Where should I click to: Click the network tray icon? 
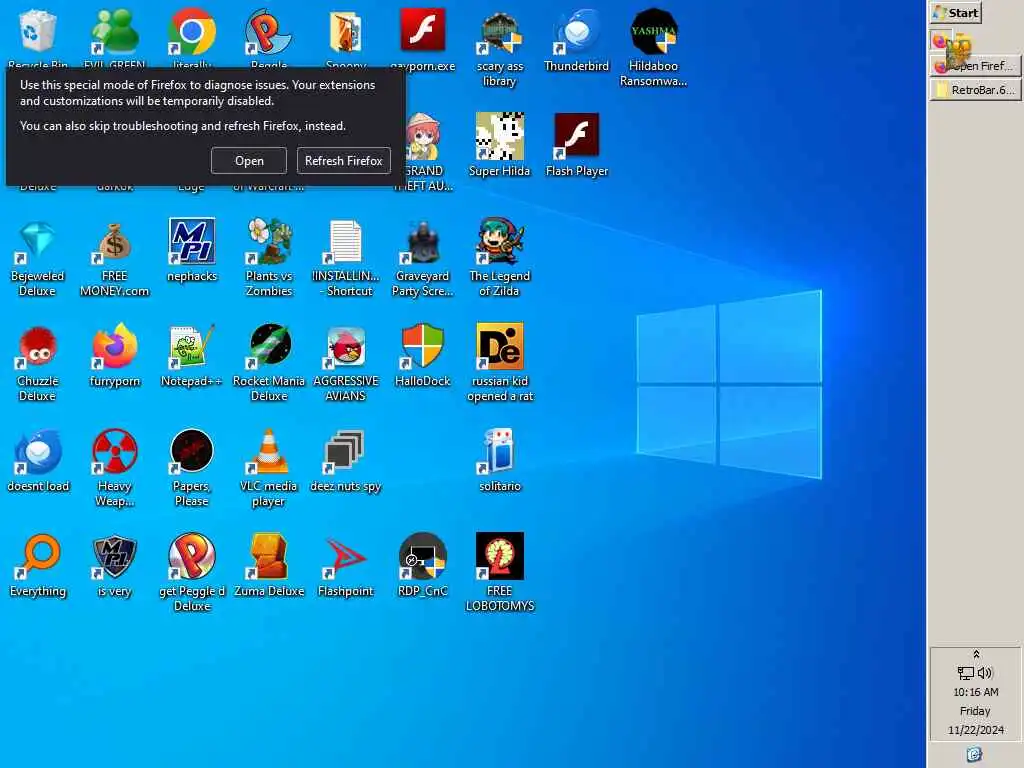click(965, 673)
